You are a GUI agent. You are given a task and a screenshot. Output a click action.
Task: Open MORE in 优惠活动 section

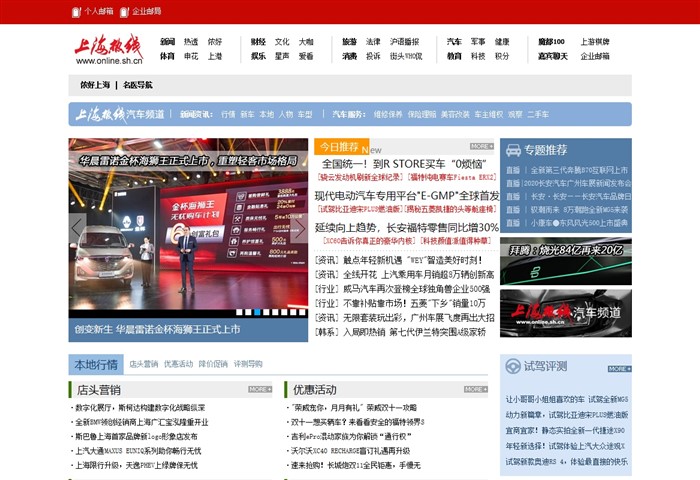[475, 389]
